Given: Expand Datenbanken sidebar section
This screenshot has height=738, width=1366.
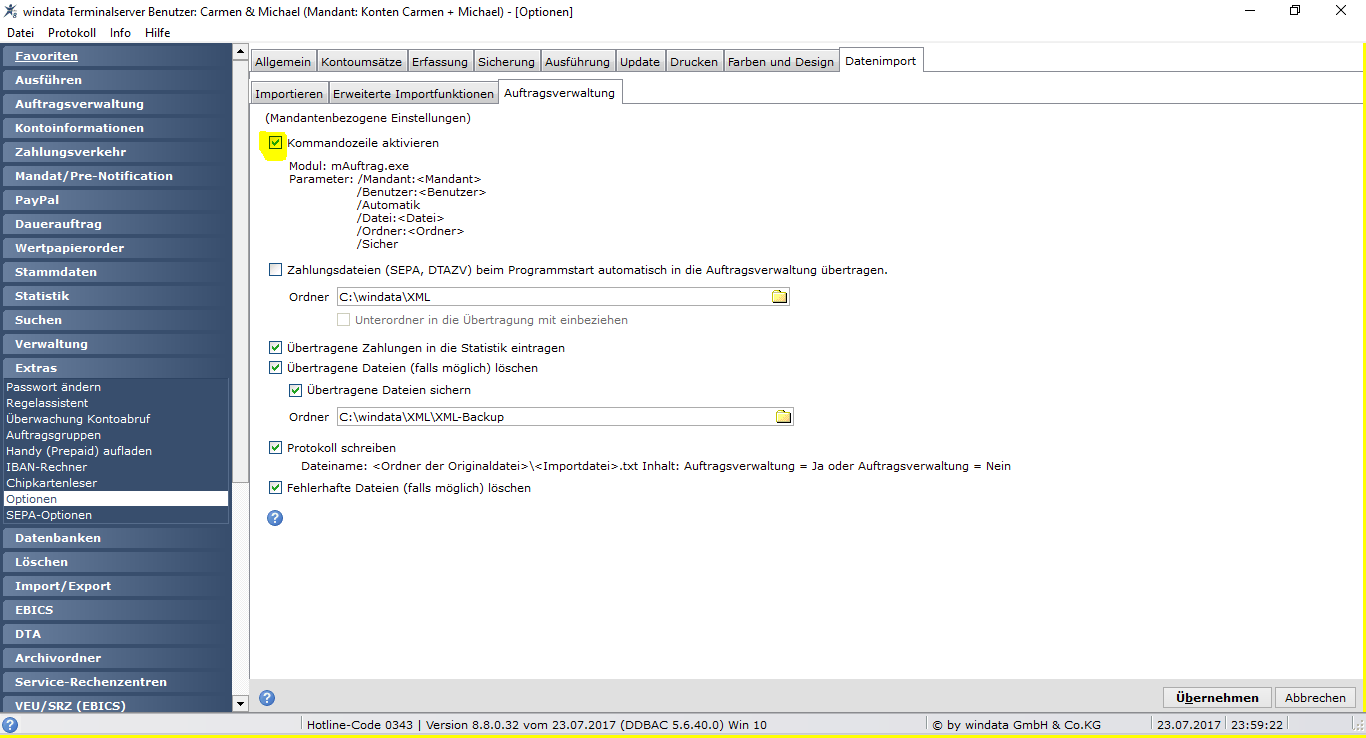Looking at the screenshot, I should tap(115, 538).
